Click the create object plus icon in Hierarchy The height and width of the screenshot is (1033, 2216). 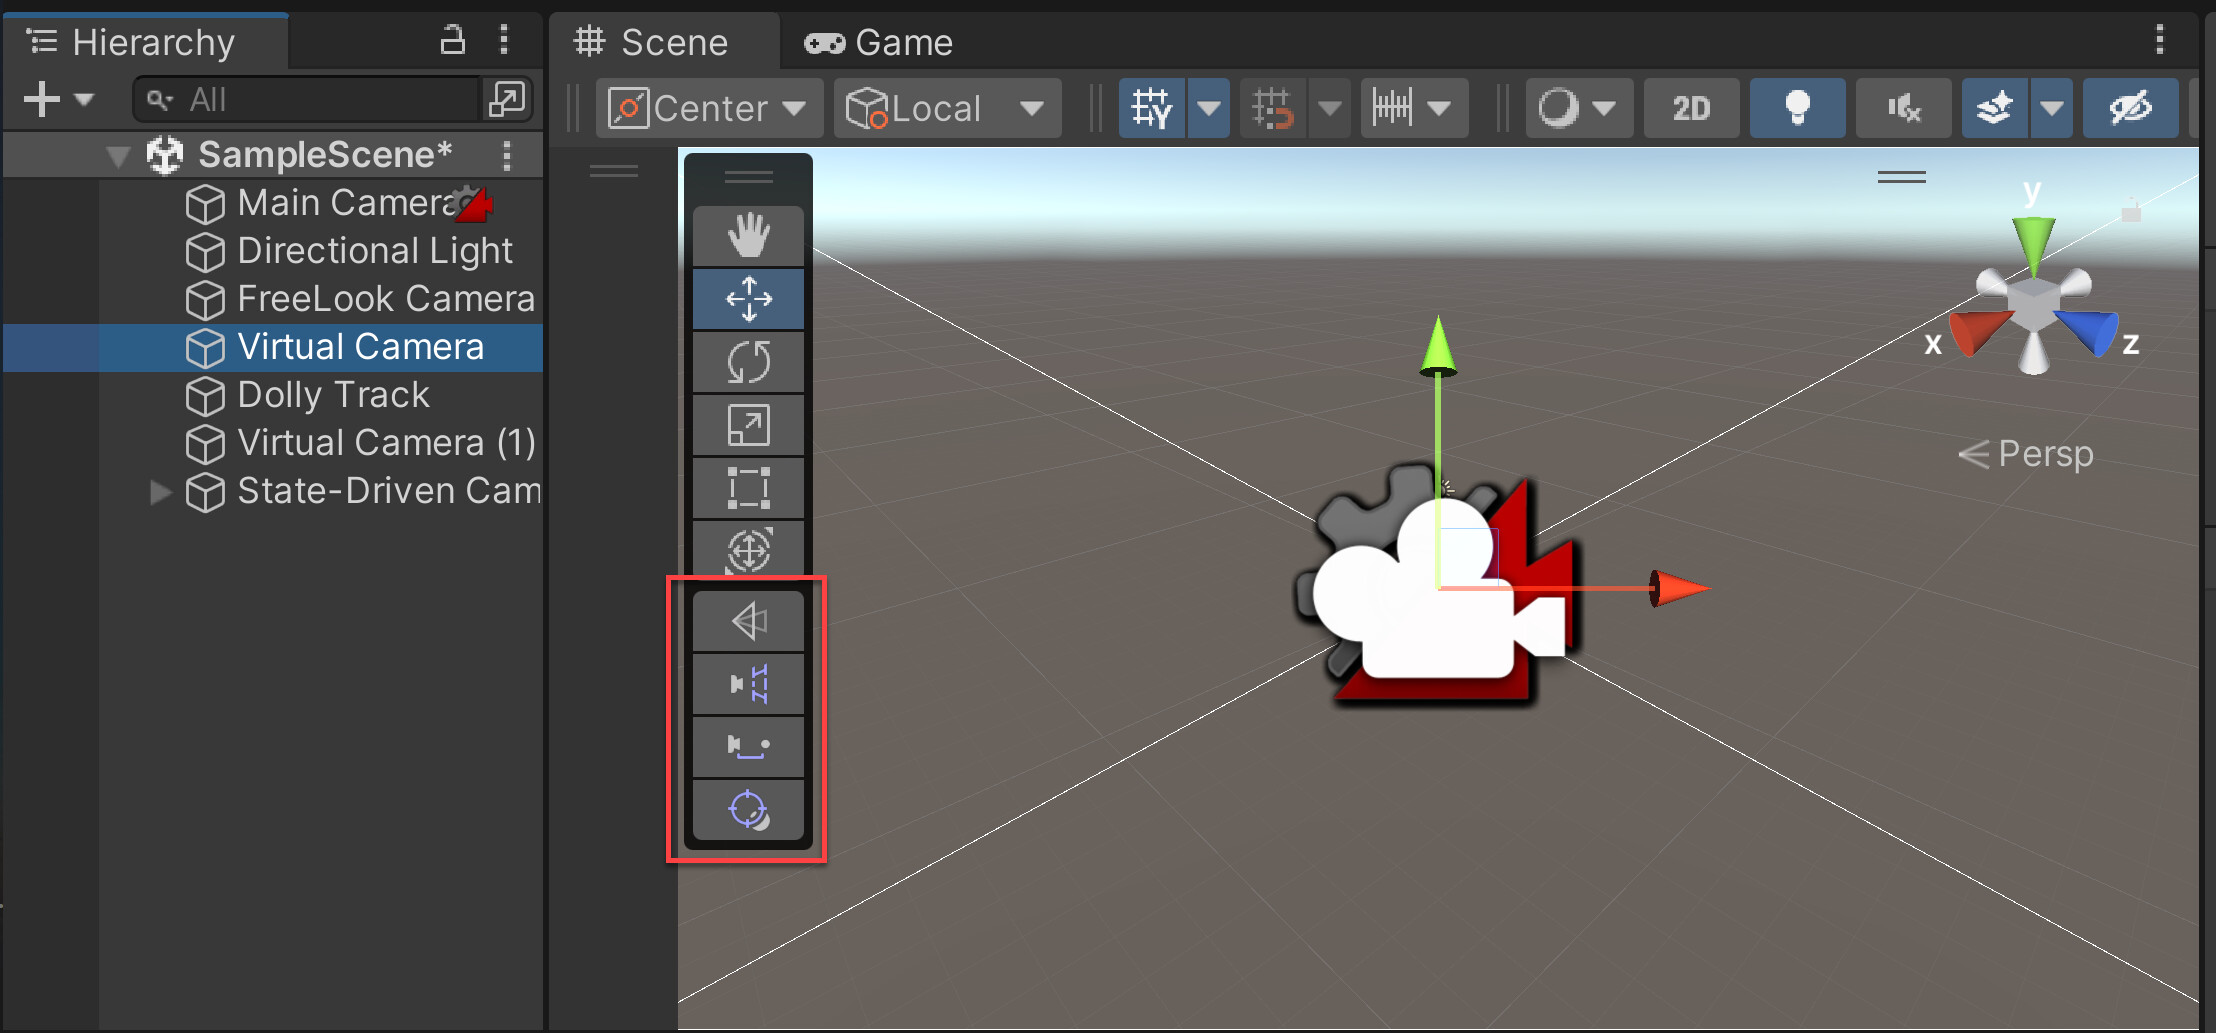click(x=41, y=98)
